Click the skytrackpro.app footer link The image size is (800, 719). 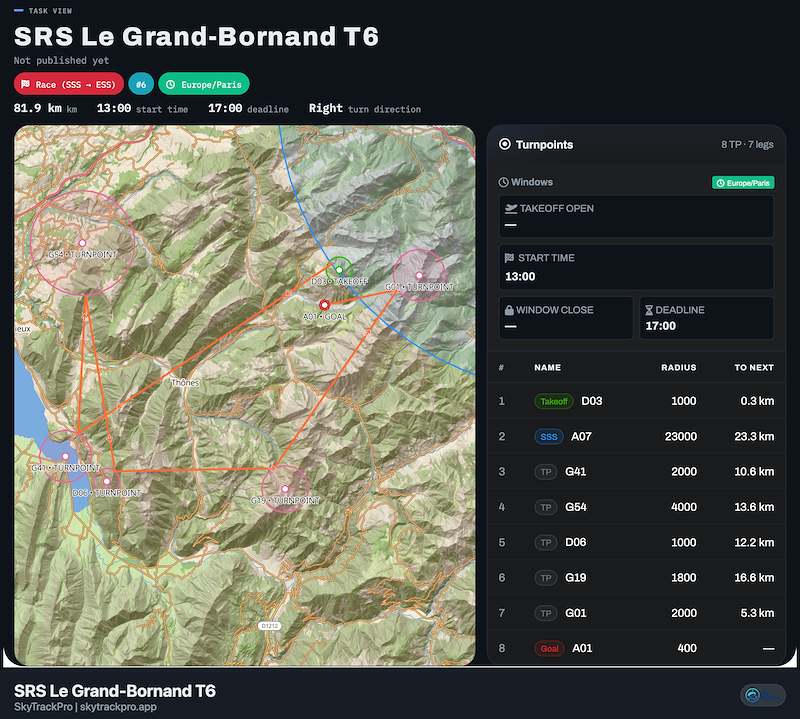click(x=118, y=707)
